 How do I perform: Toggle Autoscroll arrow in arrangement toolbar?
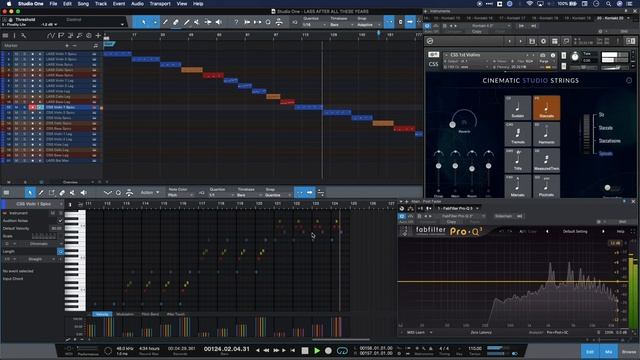(410, 22)
